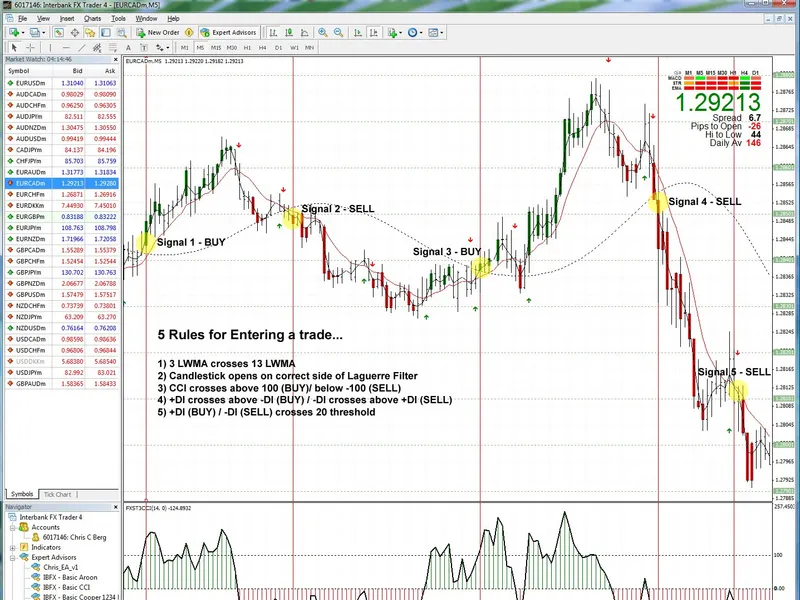Select the EURCADm row in Market Watch
800x600 pixels.
(x=62, y=183)
